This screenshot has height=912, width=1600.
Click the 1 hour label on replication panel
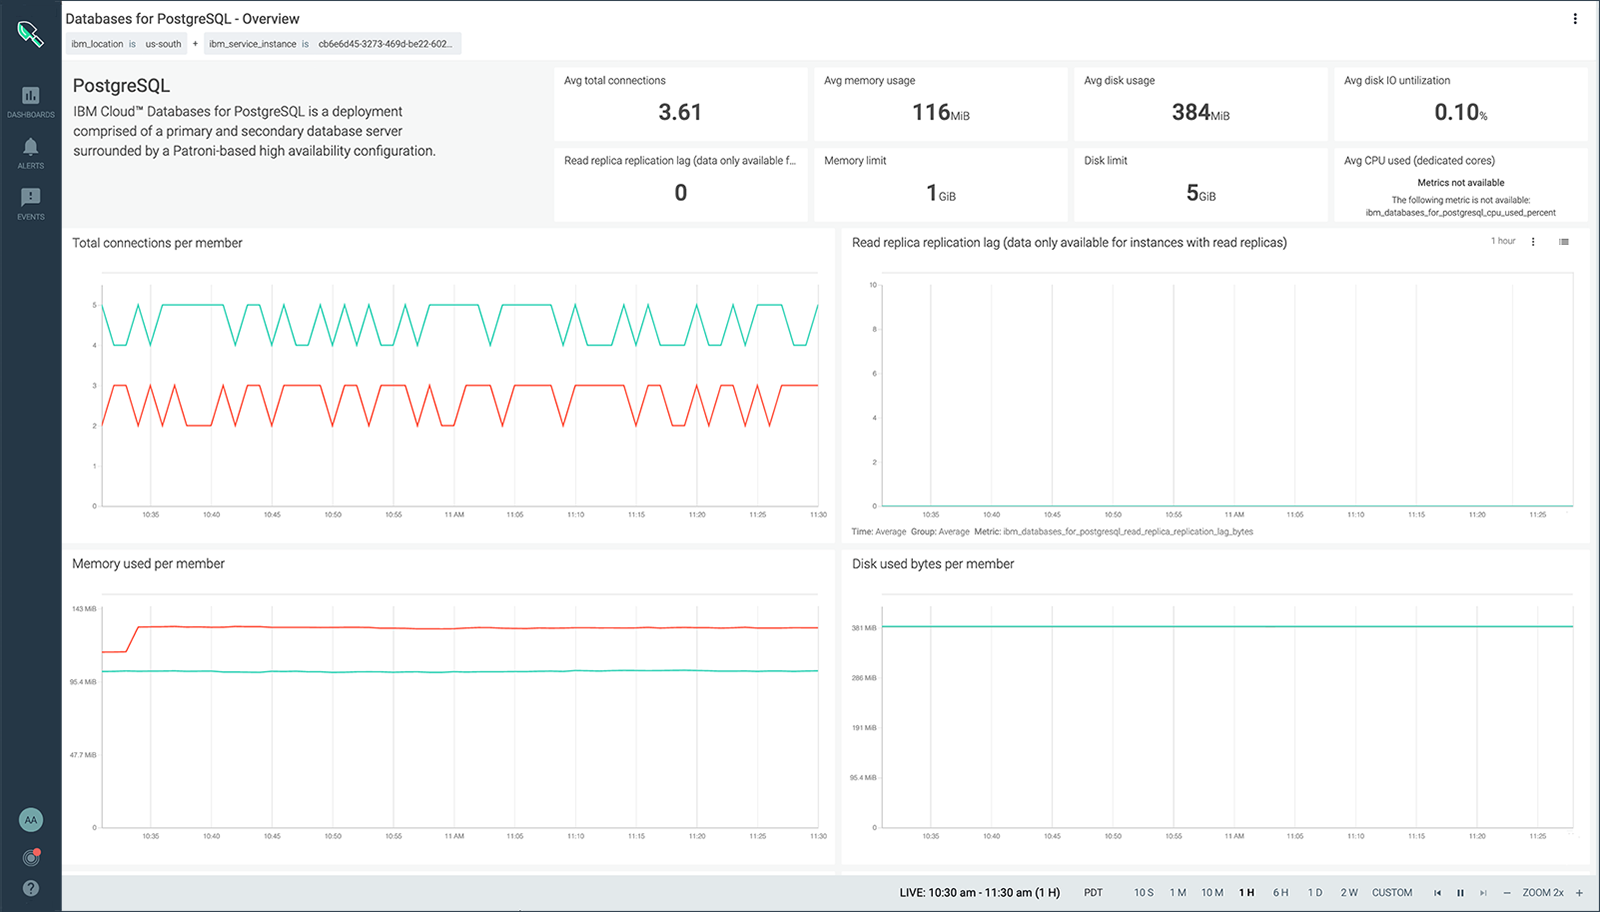pyautogui.click(x=1503, y=241)
